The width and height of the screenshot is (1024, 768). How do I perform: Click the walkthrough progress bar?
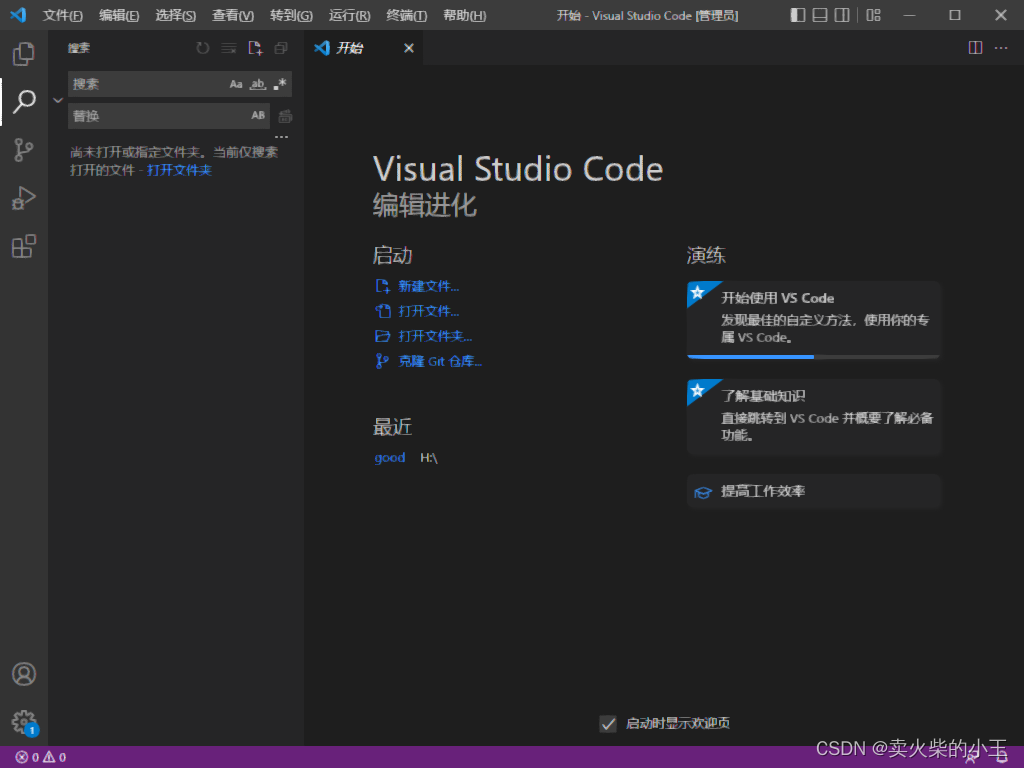point(814,357)
